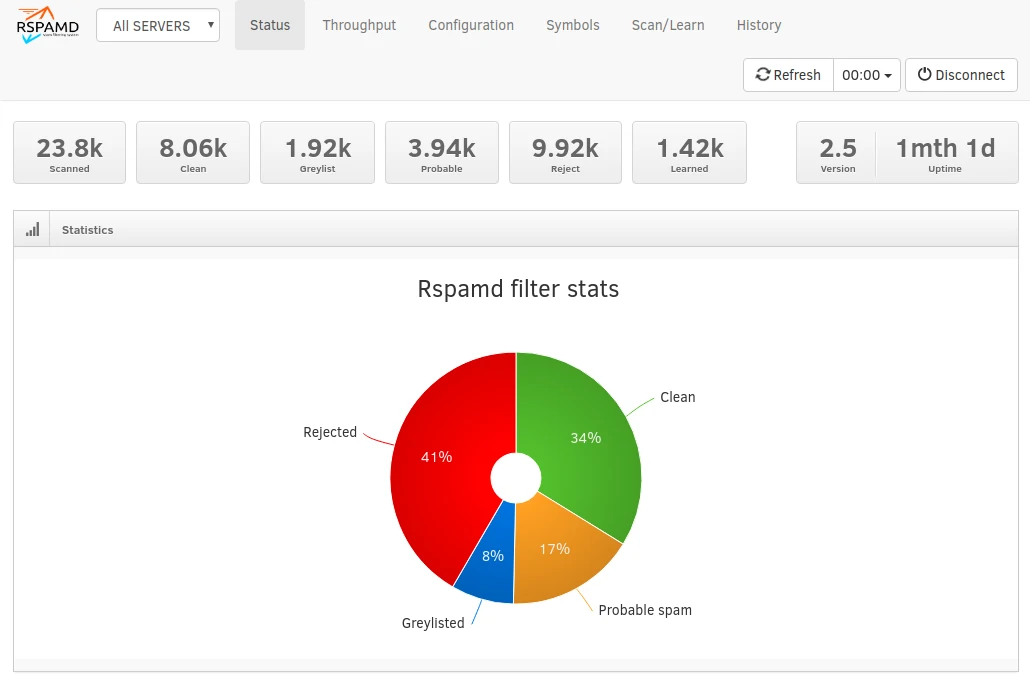1030x679 pixels.
Task: Click the Disconnect button
Action: tap(961, 74)
